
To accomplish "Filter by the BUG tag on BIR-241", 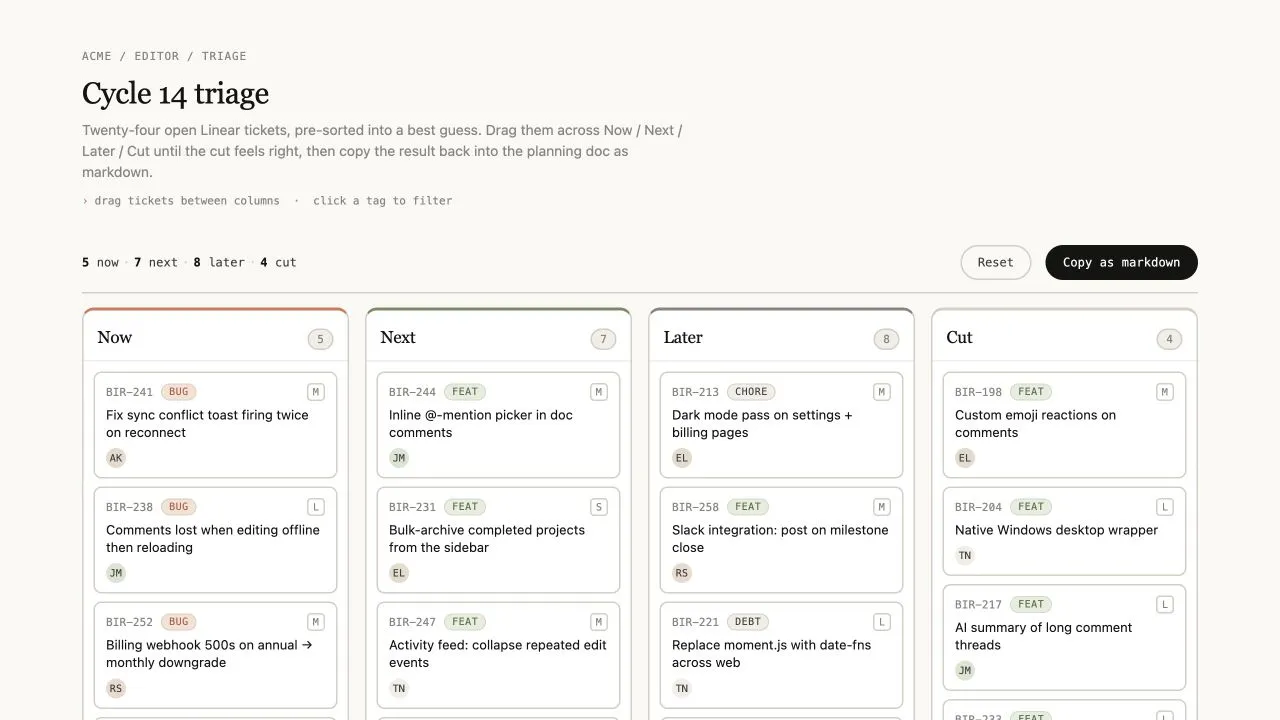I will click(x=178, y=392).
